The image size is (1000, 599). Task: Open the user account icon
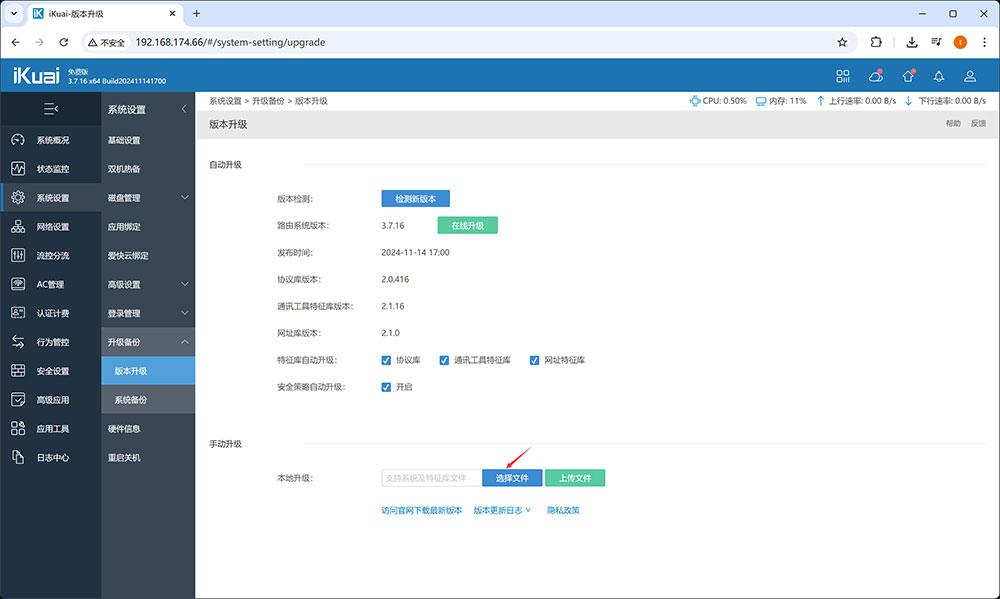(x=970, y=76)
